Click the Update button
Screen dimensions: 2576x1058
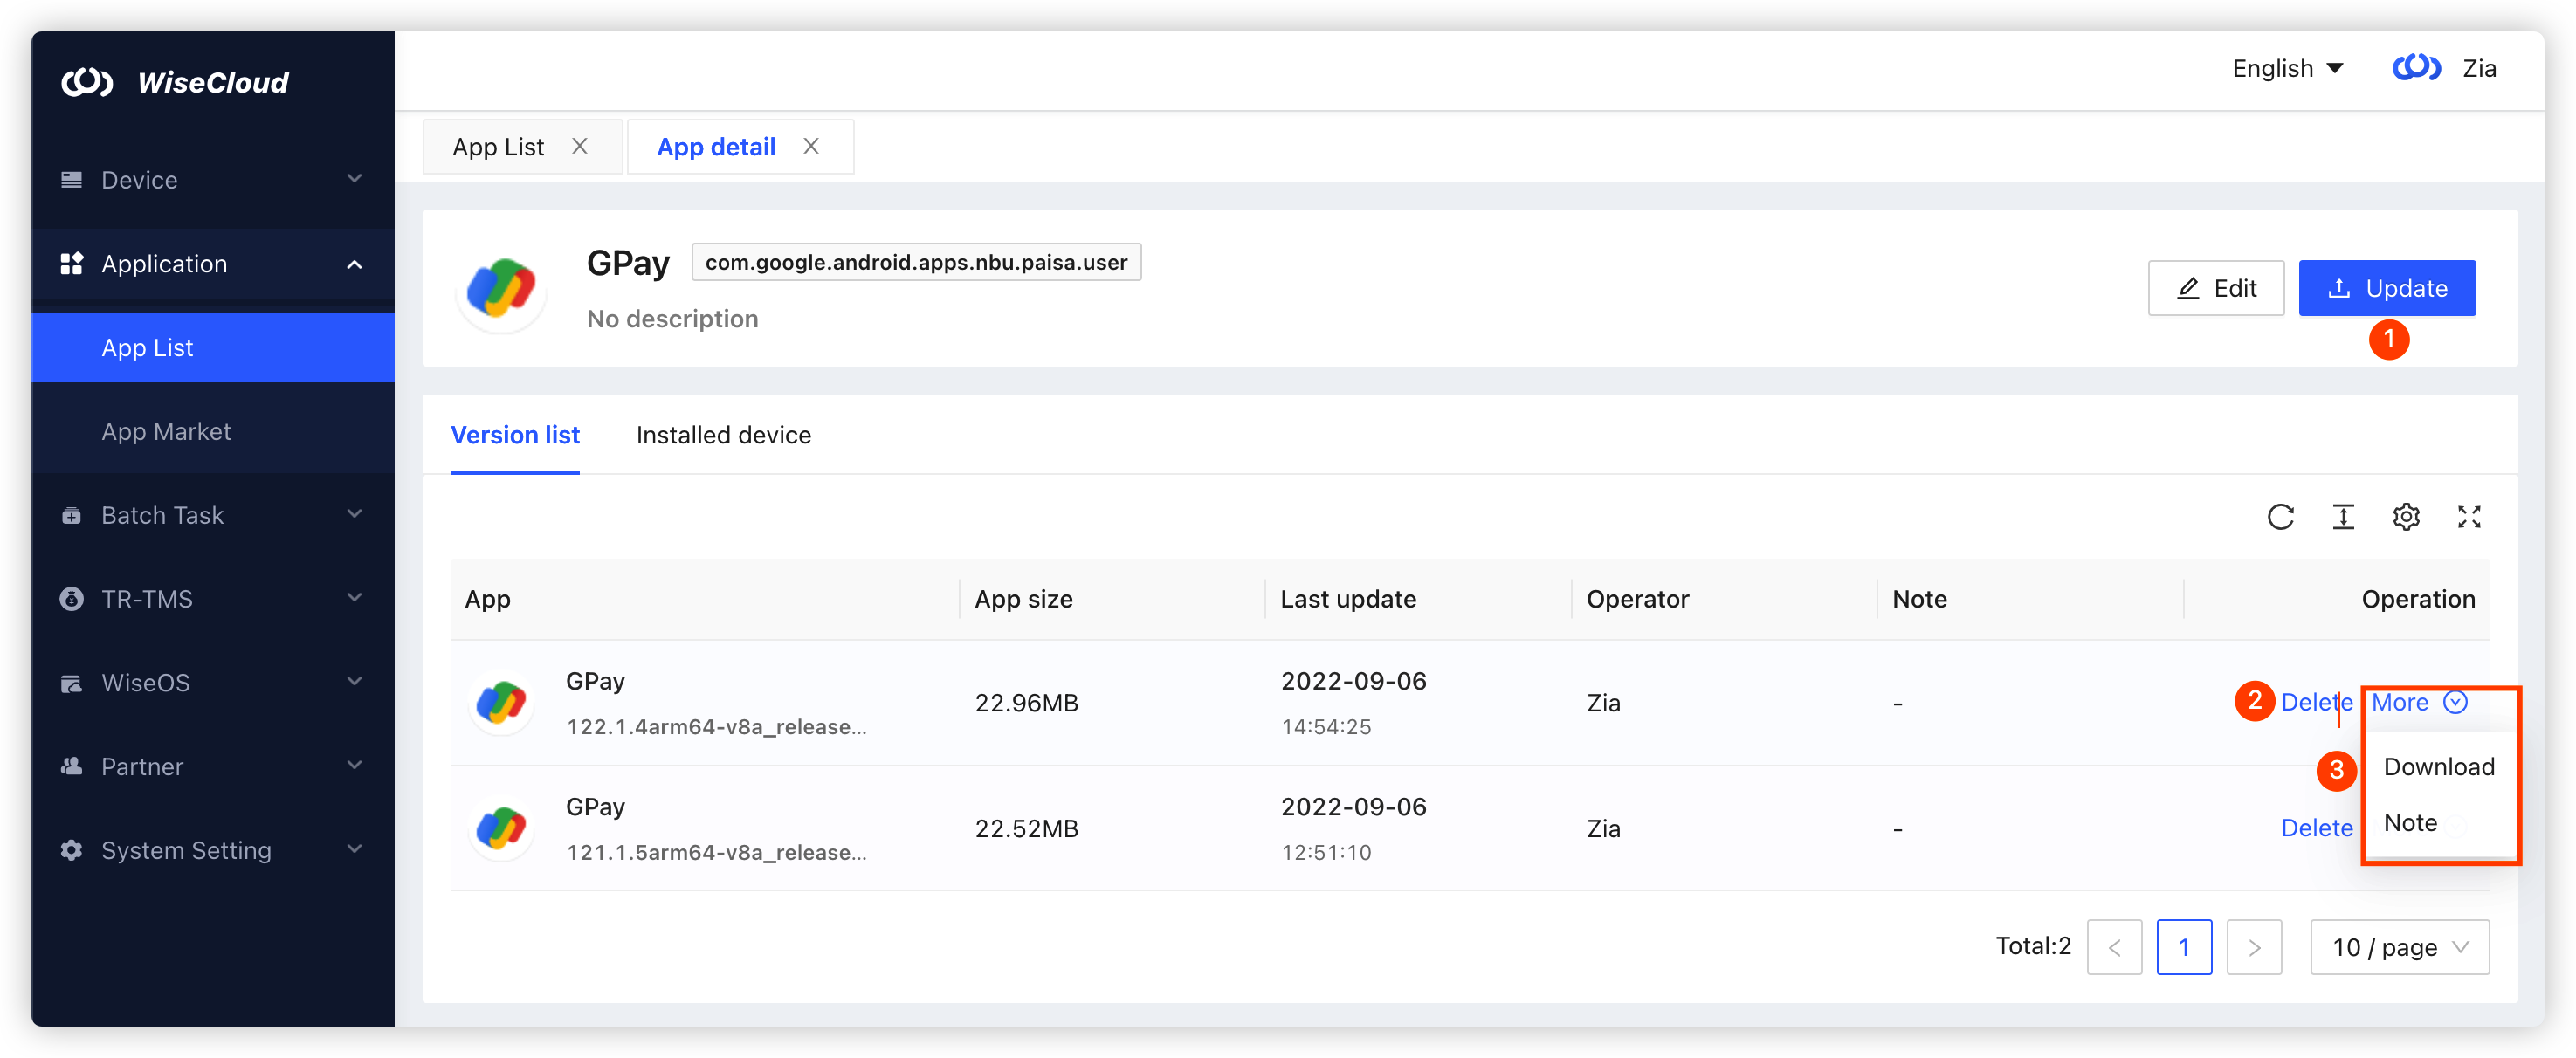(x=2387, y=289)
